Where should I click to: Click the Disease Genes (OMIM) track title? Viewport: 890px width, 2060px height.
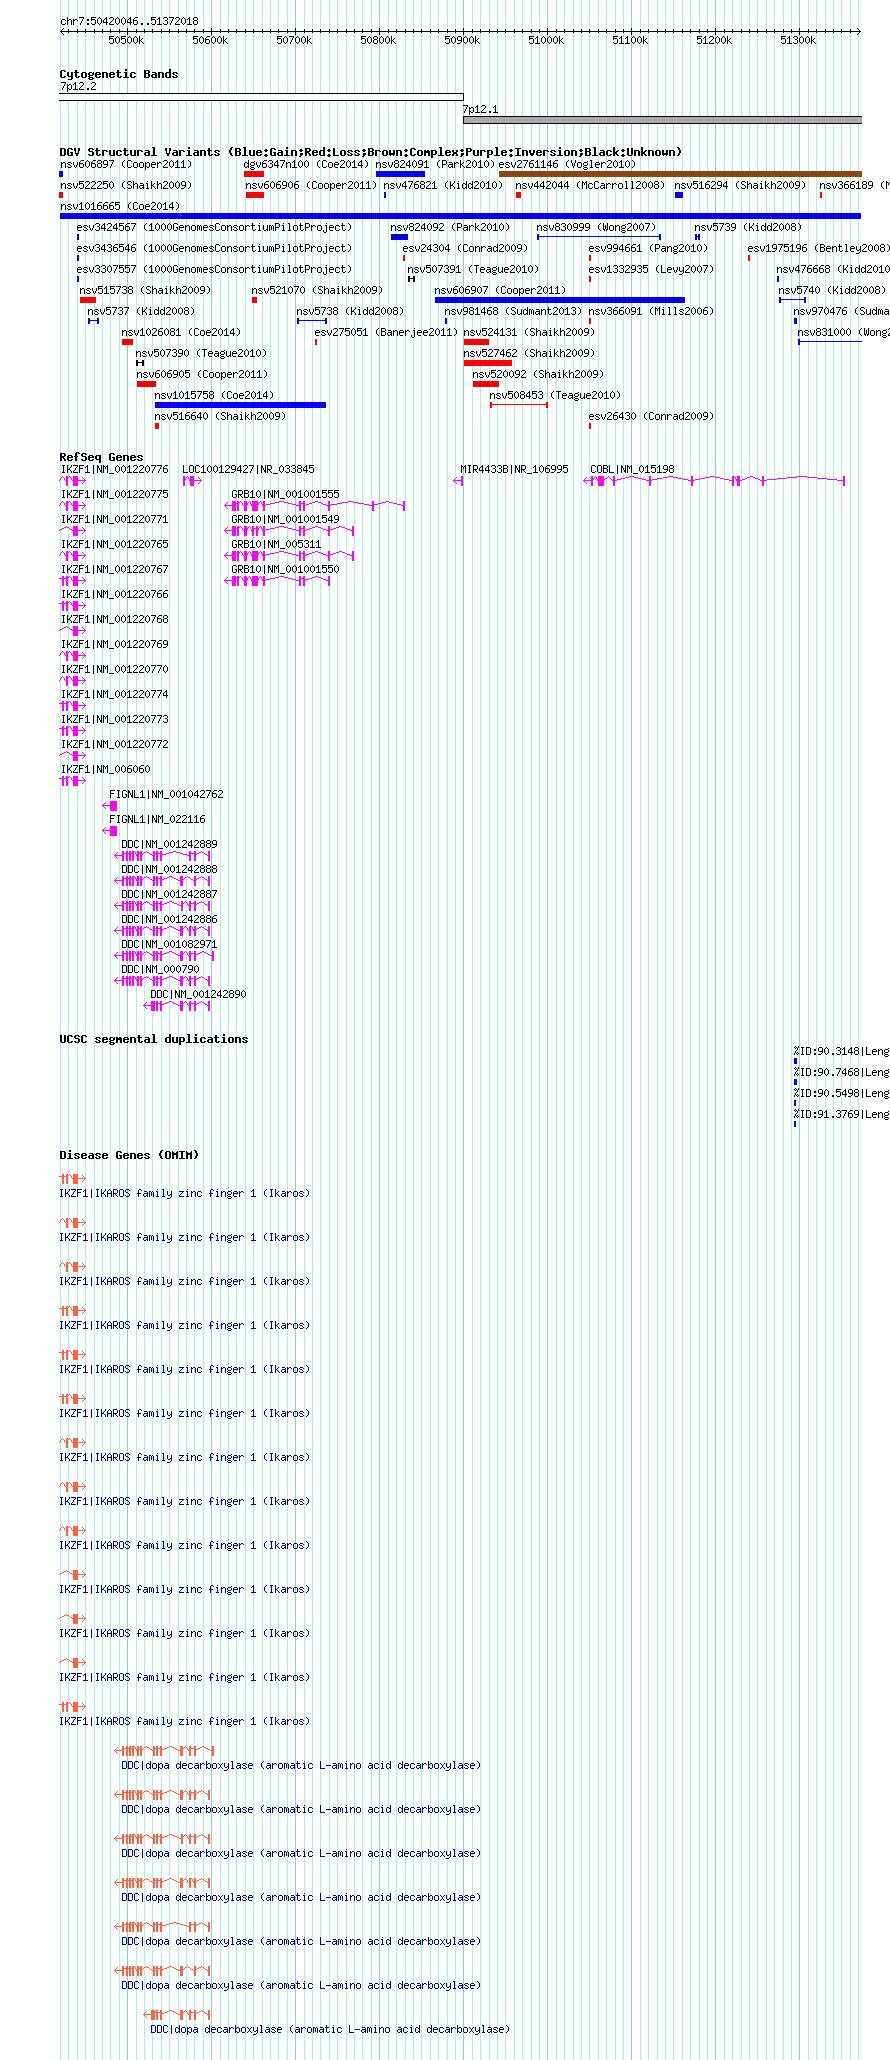(x=129, y=1155)
